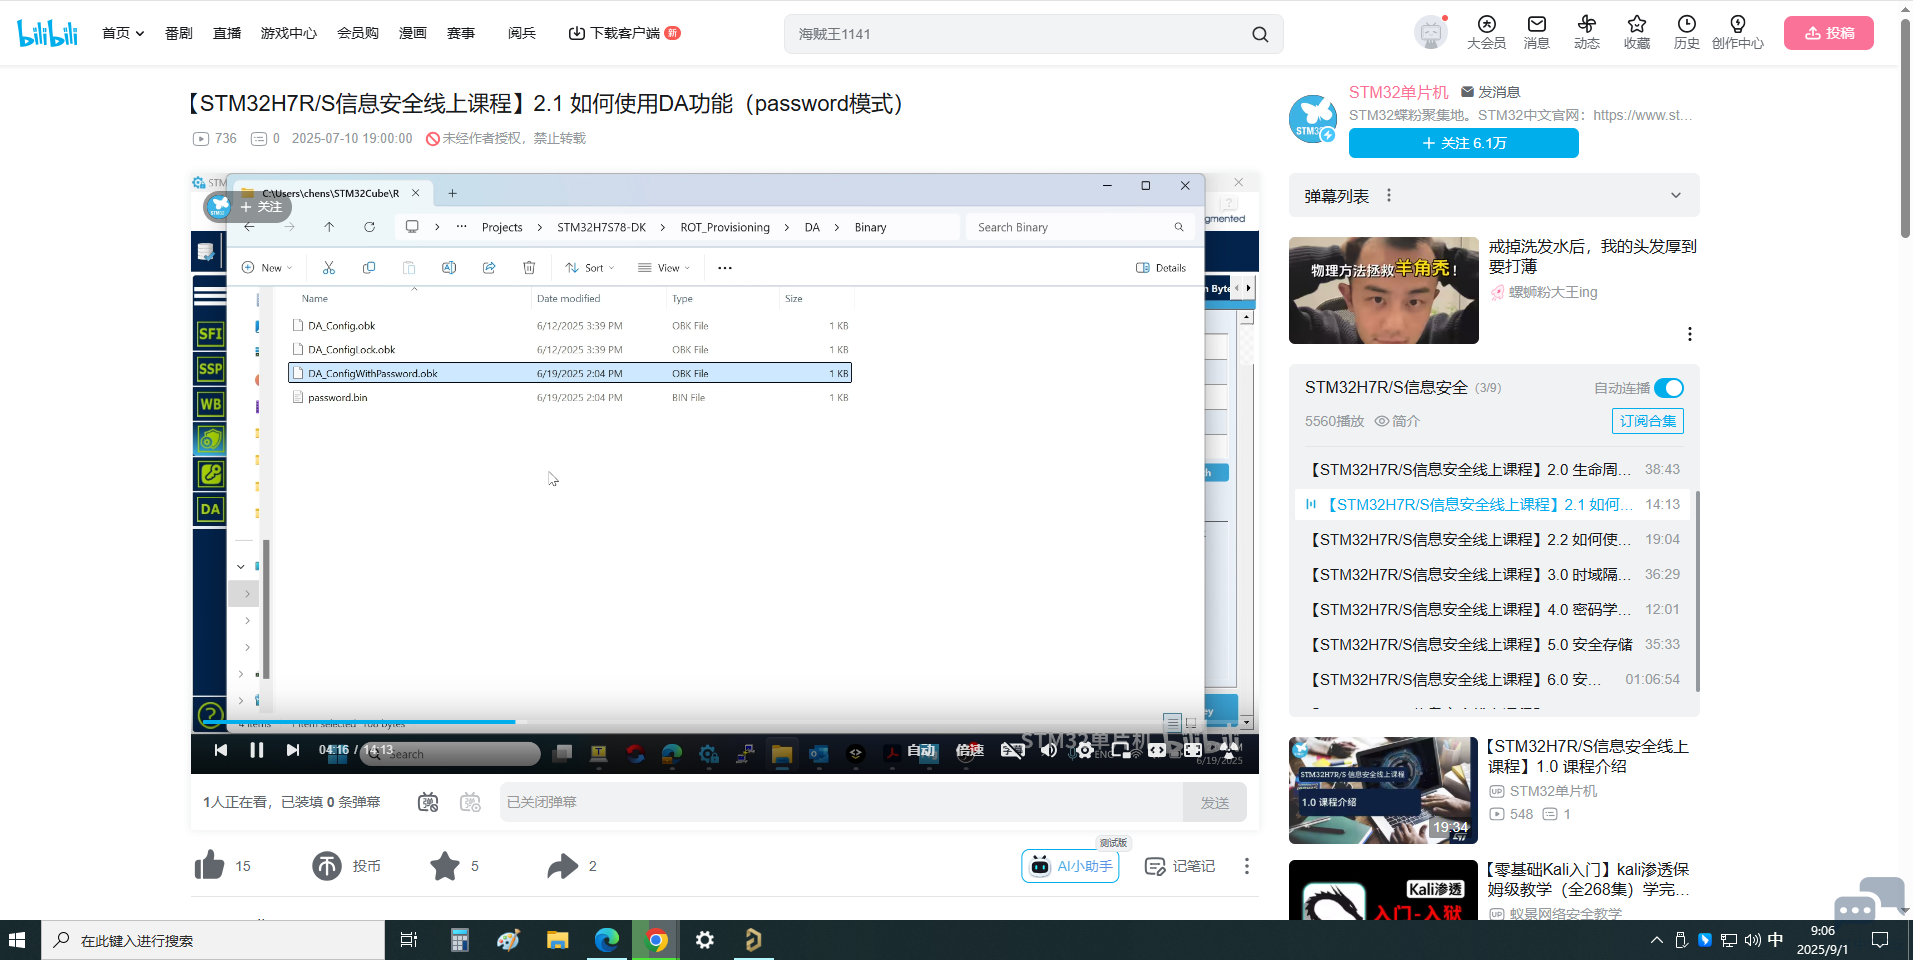1913x960 pixels.
Task: Go to the 番剧 nav item
Action: pyautogui.click(x=179, y=33)
